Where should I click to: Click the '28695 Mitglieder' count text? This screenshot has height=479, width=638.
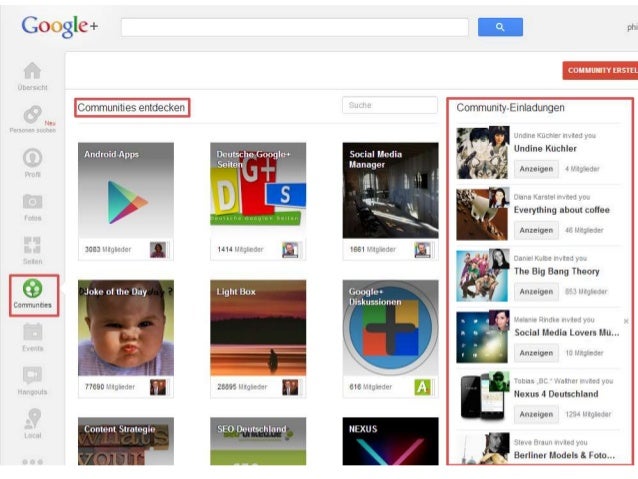pyautogui.click(x=242, y=387)
